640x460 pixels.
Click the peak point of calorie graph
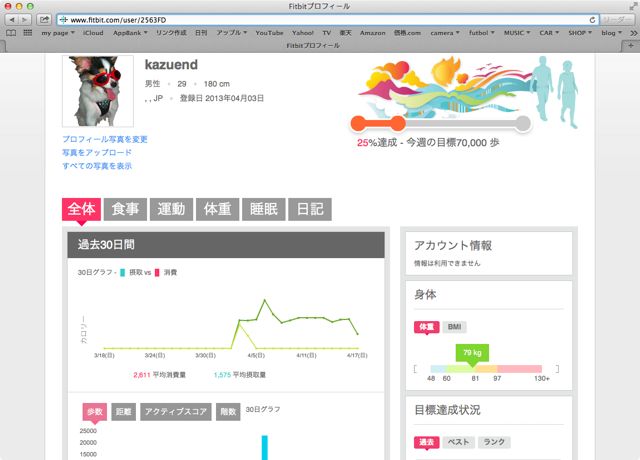[264, 300]
